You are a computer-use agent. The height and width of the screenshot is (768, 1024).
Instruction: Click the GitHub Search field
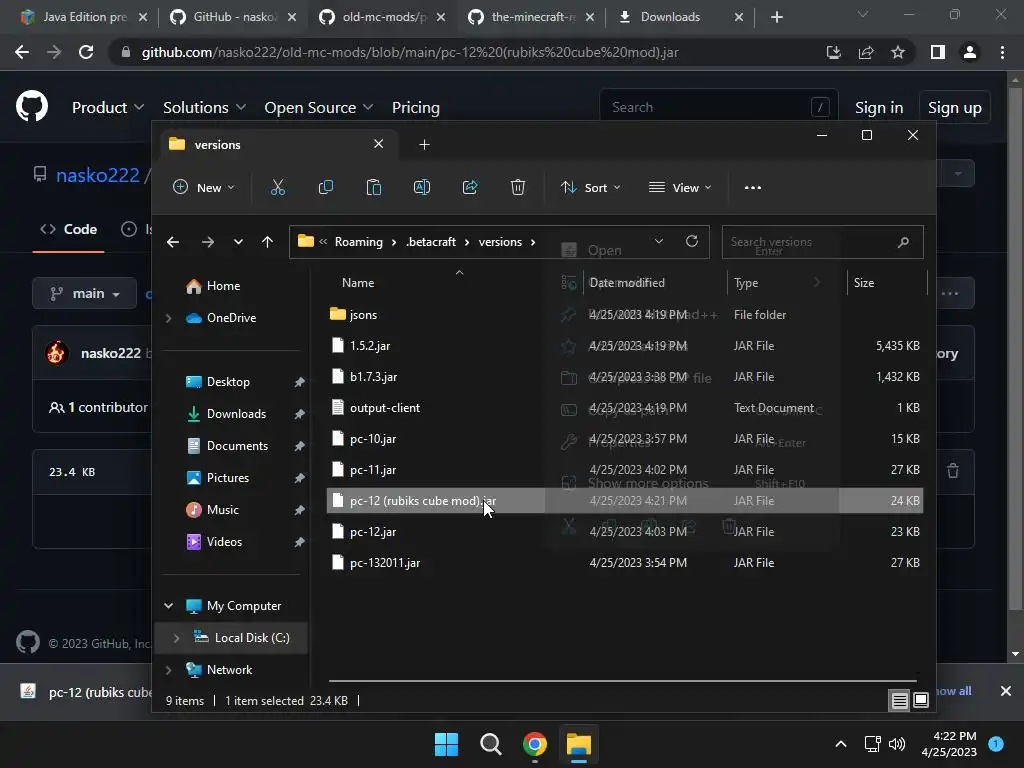point(718,107)
